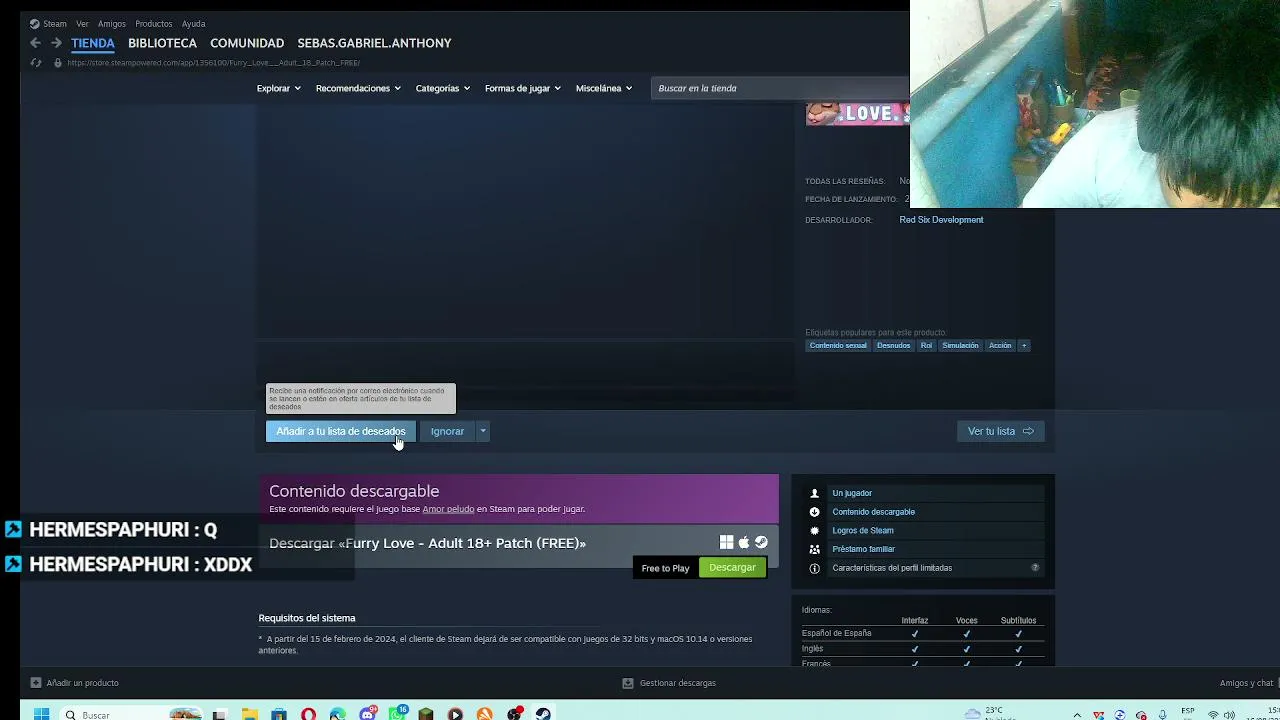Open the Amor peludo base game link

pyautogui.click(x=448, y=509)
